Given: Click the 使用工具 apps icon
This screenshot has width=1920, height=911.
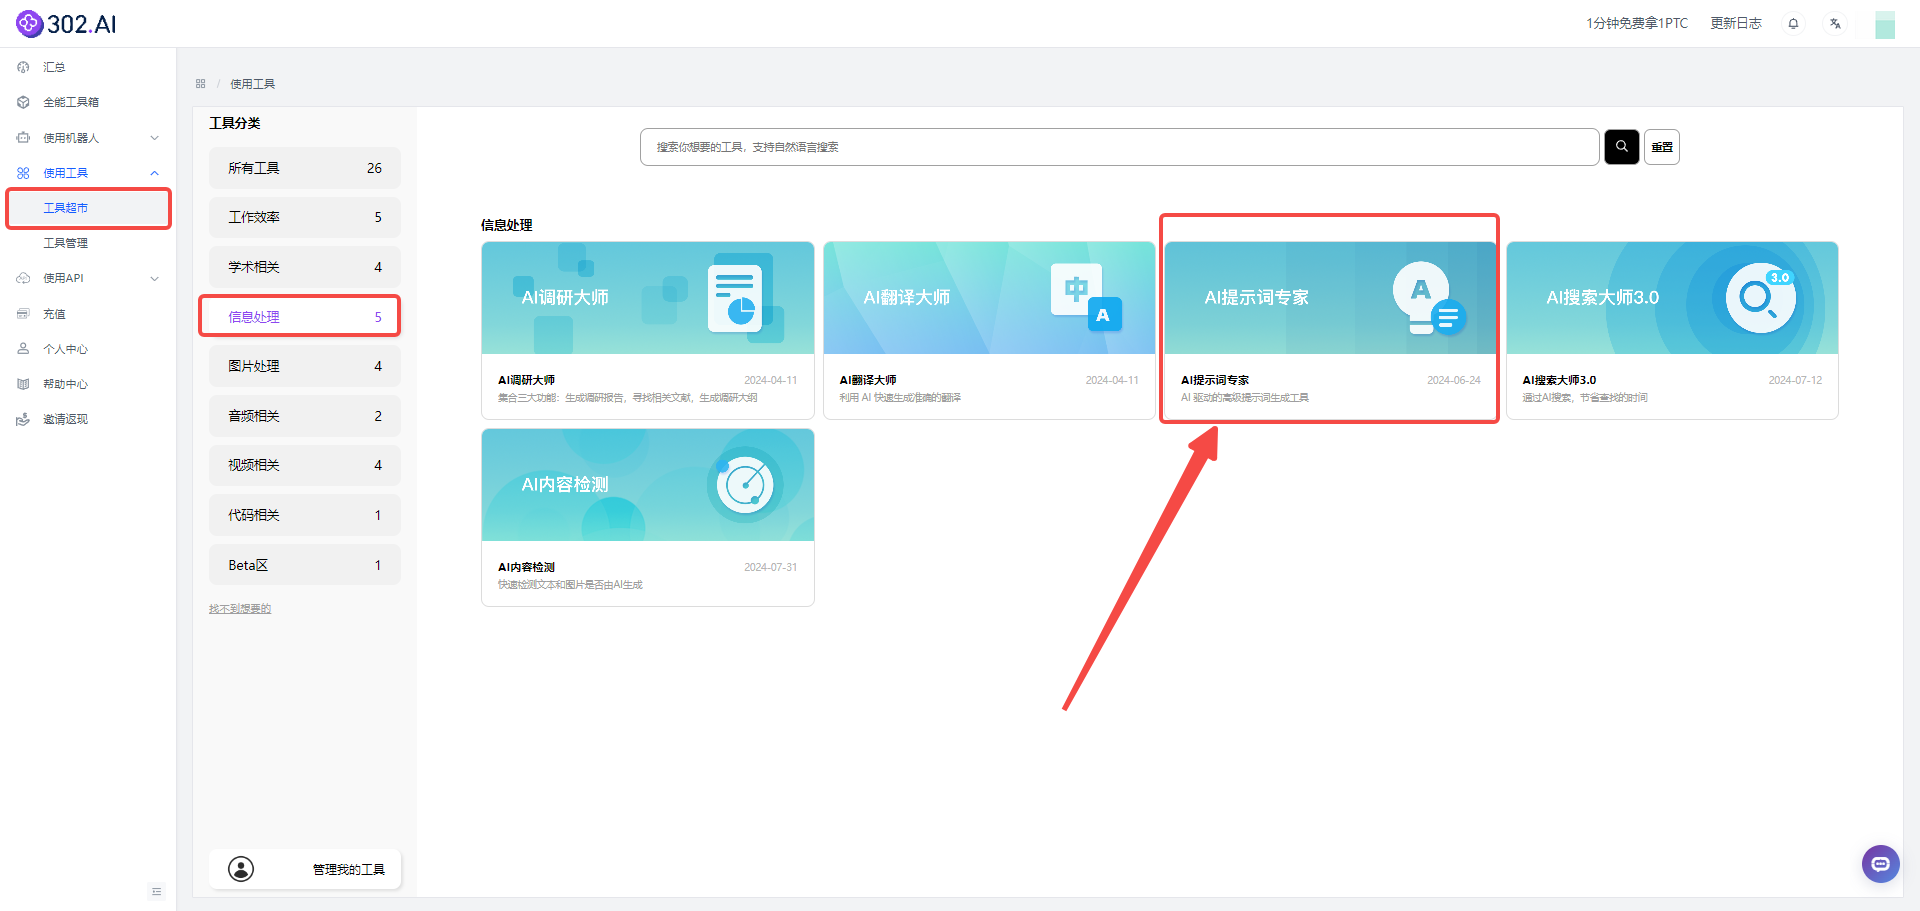Looking at the screenshot, I should [23, 173].
